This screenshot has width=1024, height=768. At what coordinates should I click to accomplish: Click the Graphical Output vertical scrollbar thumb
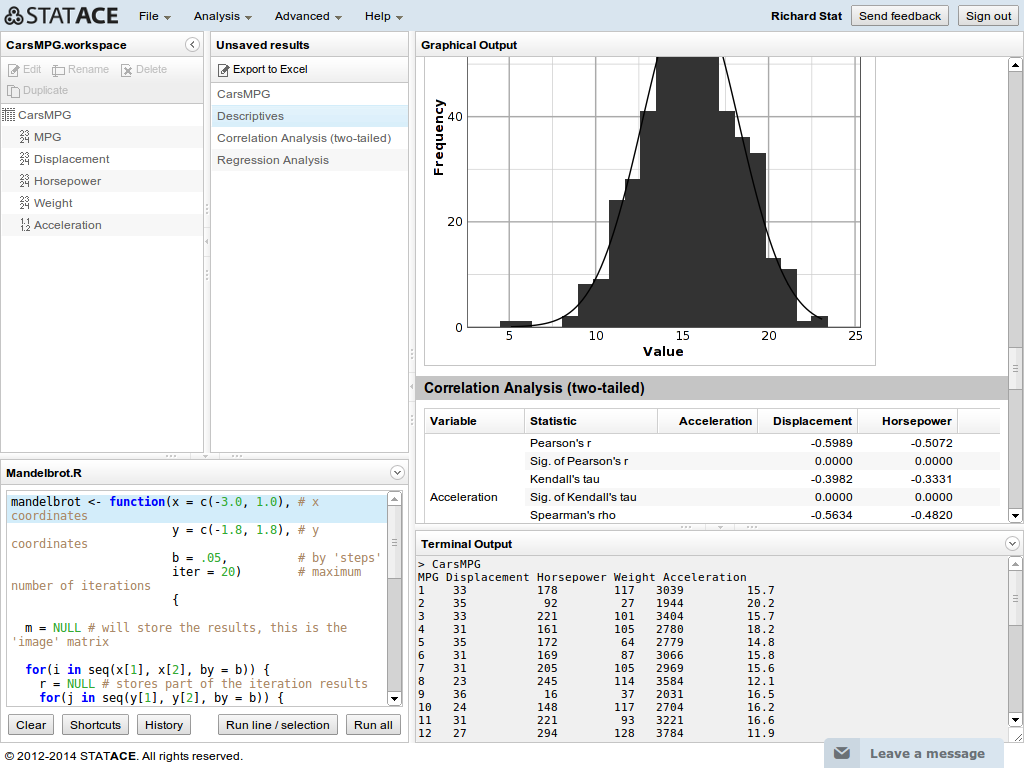click(x=1015, y=368)
